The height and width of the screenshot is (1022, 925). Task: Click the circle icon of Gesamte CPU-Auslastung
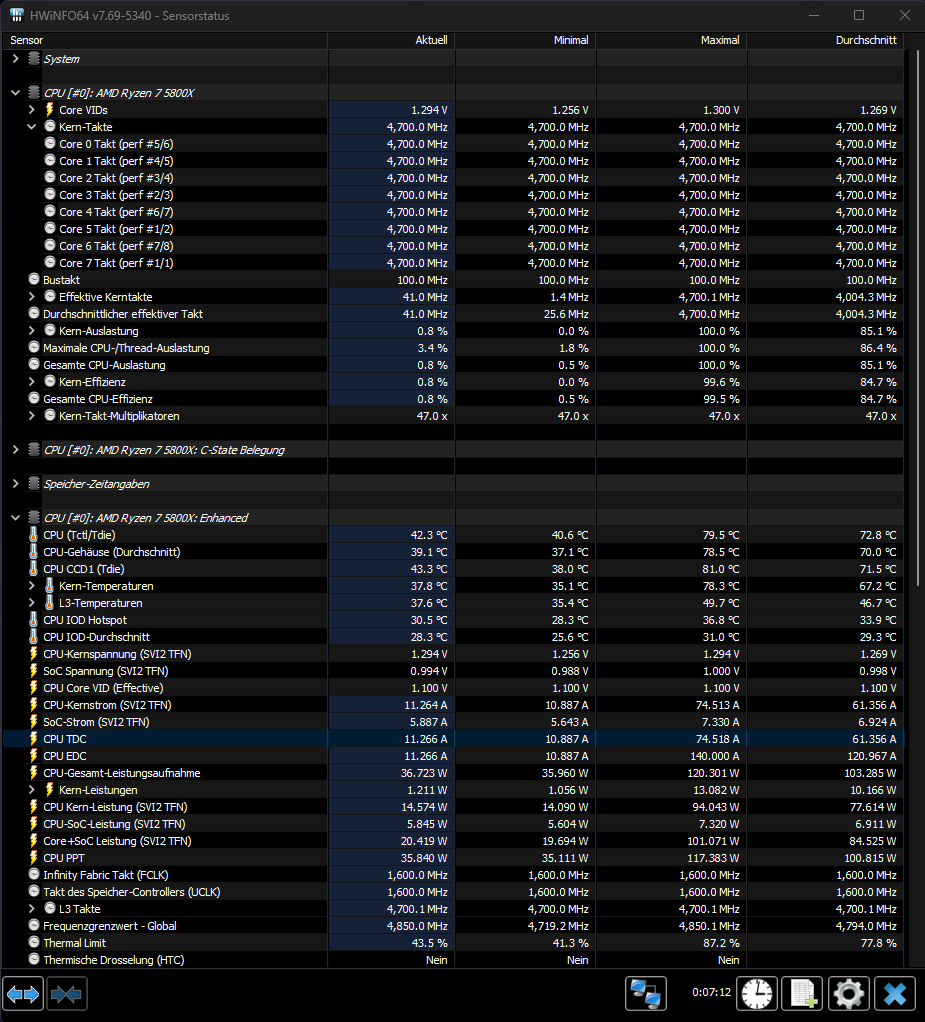34,364
